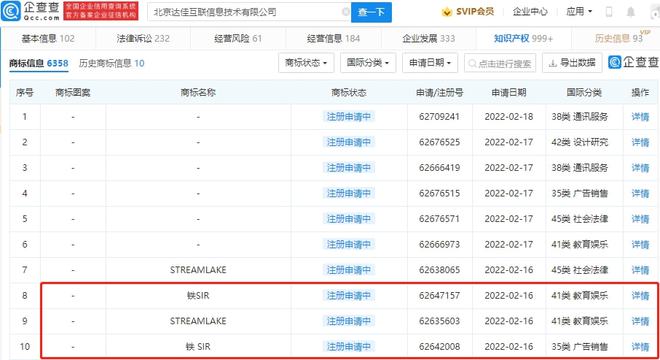This screenshot has height=360, width=660.
Task: Open 详情 for application 62642008
Action: click(x=640, y=347)
